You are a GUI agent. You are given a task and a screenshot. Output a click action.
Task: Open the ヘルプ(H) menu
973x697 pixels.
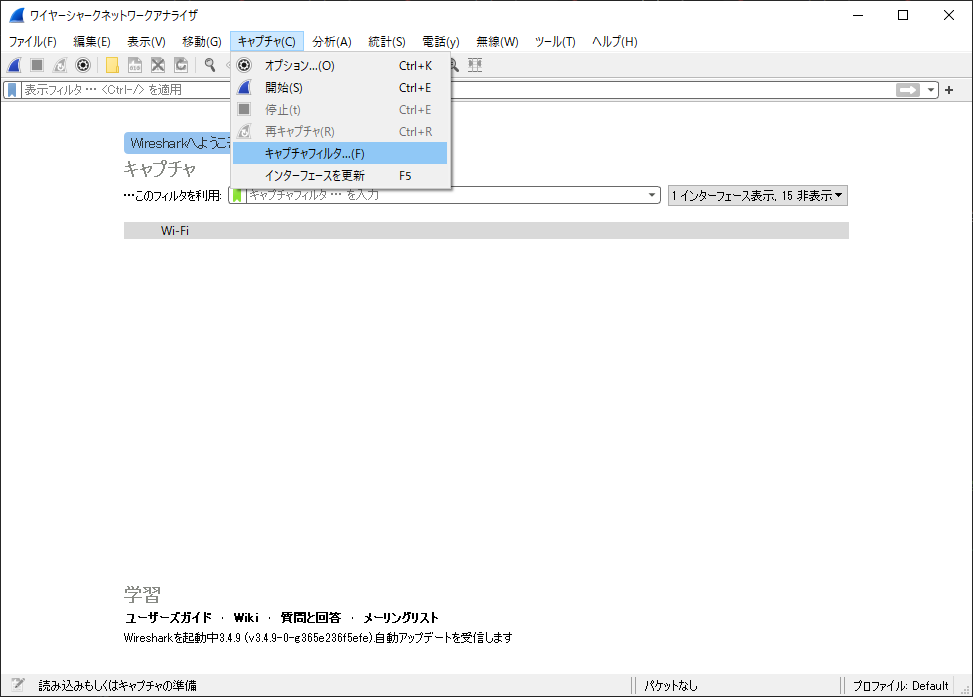pyautogui.click(x=614, y=42)
